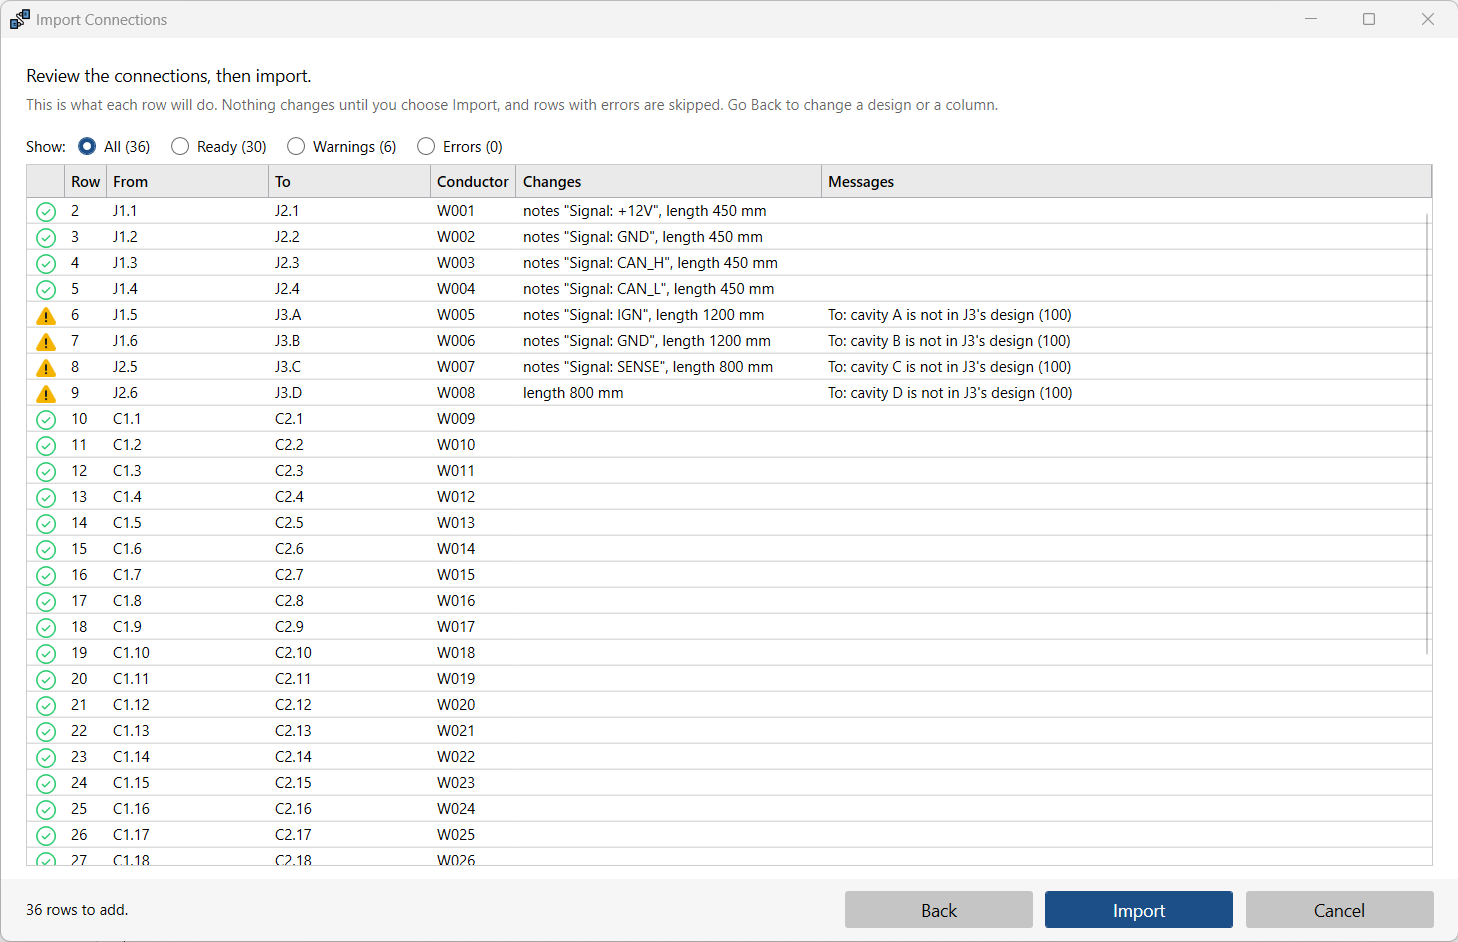Click the warning icon beside J2.5 row
This screenshot has height=942, width=1458.
[x=46, y=368]
